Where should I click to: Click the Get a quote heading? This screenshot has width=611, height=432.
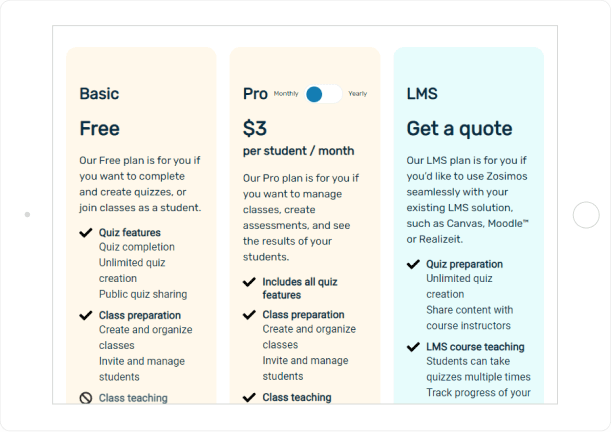tap(459, 129)
